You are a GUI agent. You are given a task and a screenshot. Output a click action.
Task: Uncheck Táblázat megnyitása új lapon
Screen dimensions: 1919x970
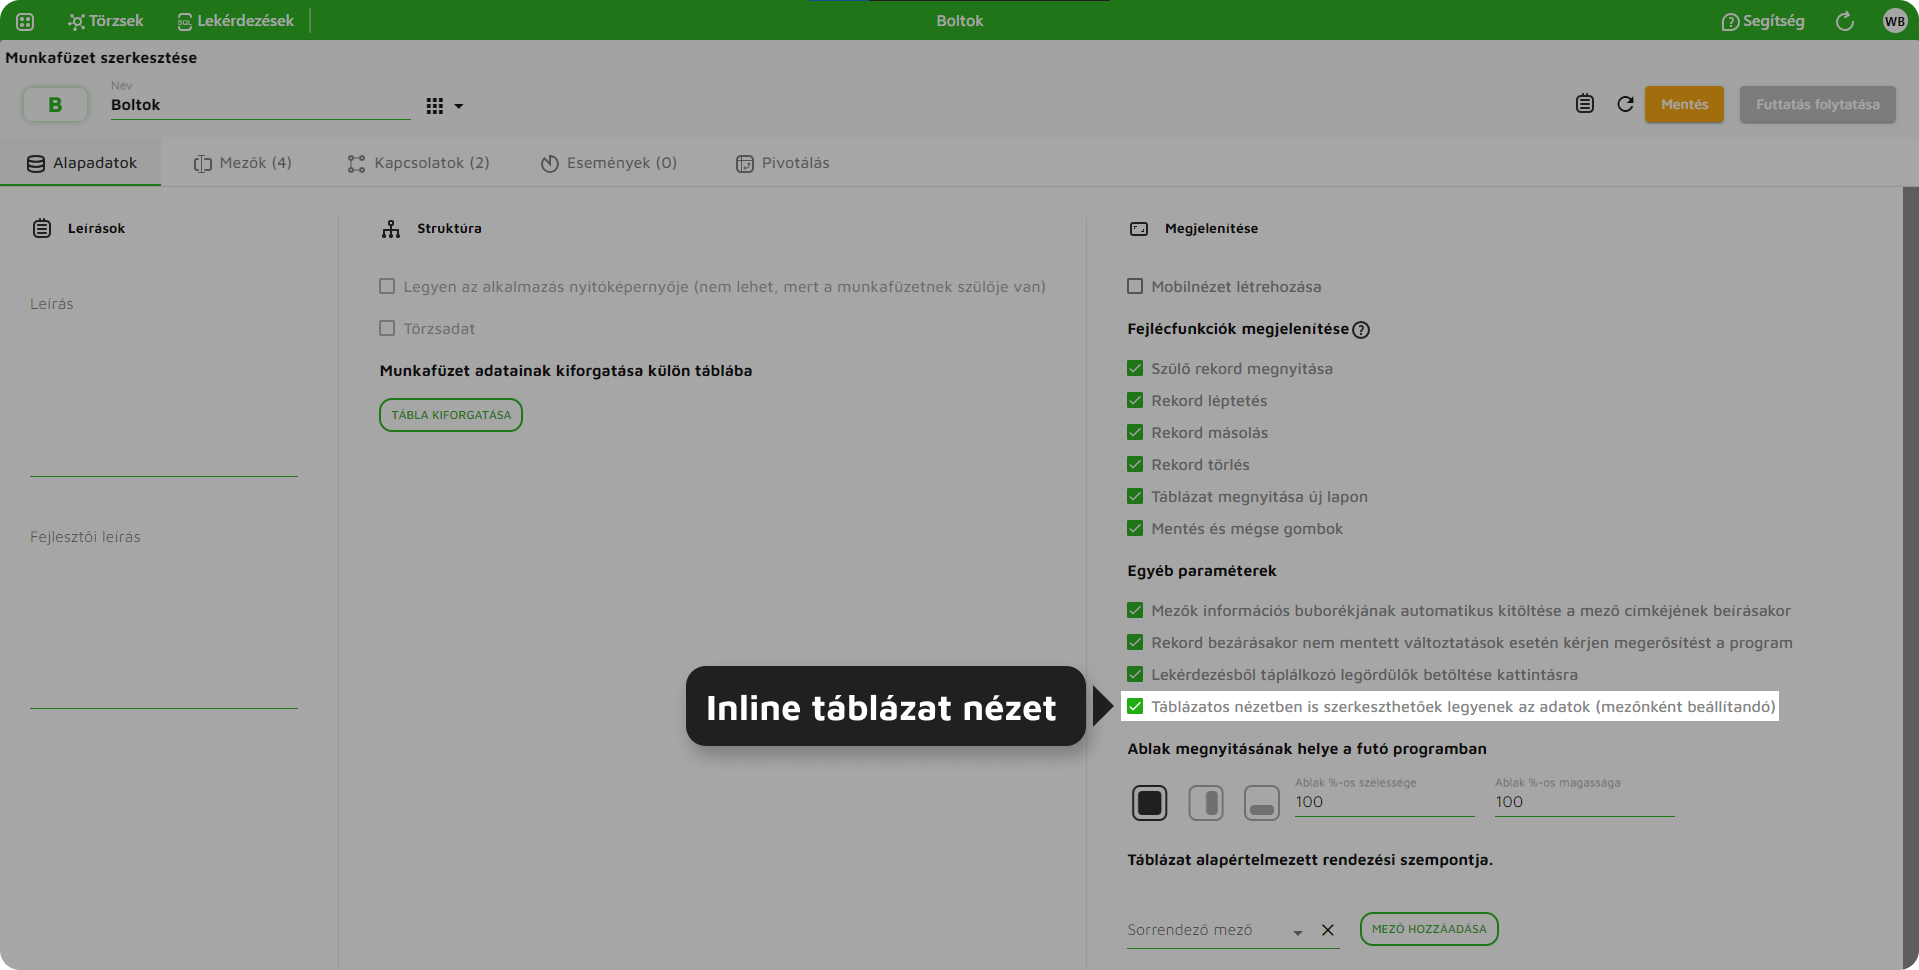click(x=1135, y=496)
